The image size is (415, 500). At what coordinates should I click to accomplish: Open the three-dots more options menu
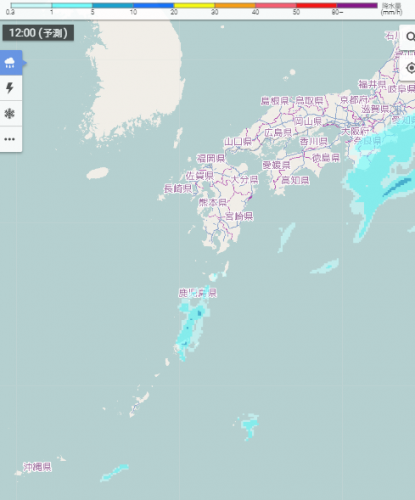click(x=10, y=139)
